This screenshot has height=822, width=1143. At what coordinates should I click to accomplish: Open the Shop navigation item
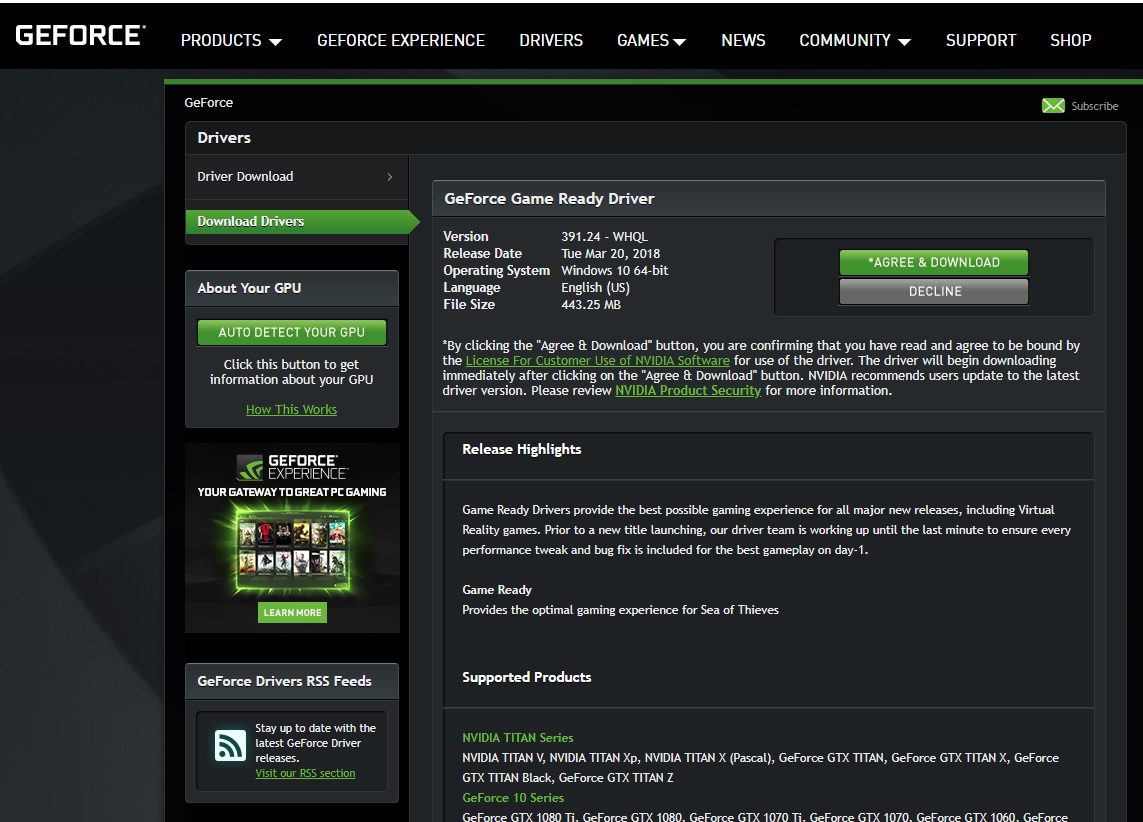(x=1070, y=41)
